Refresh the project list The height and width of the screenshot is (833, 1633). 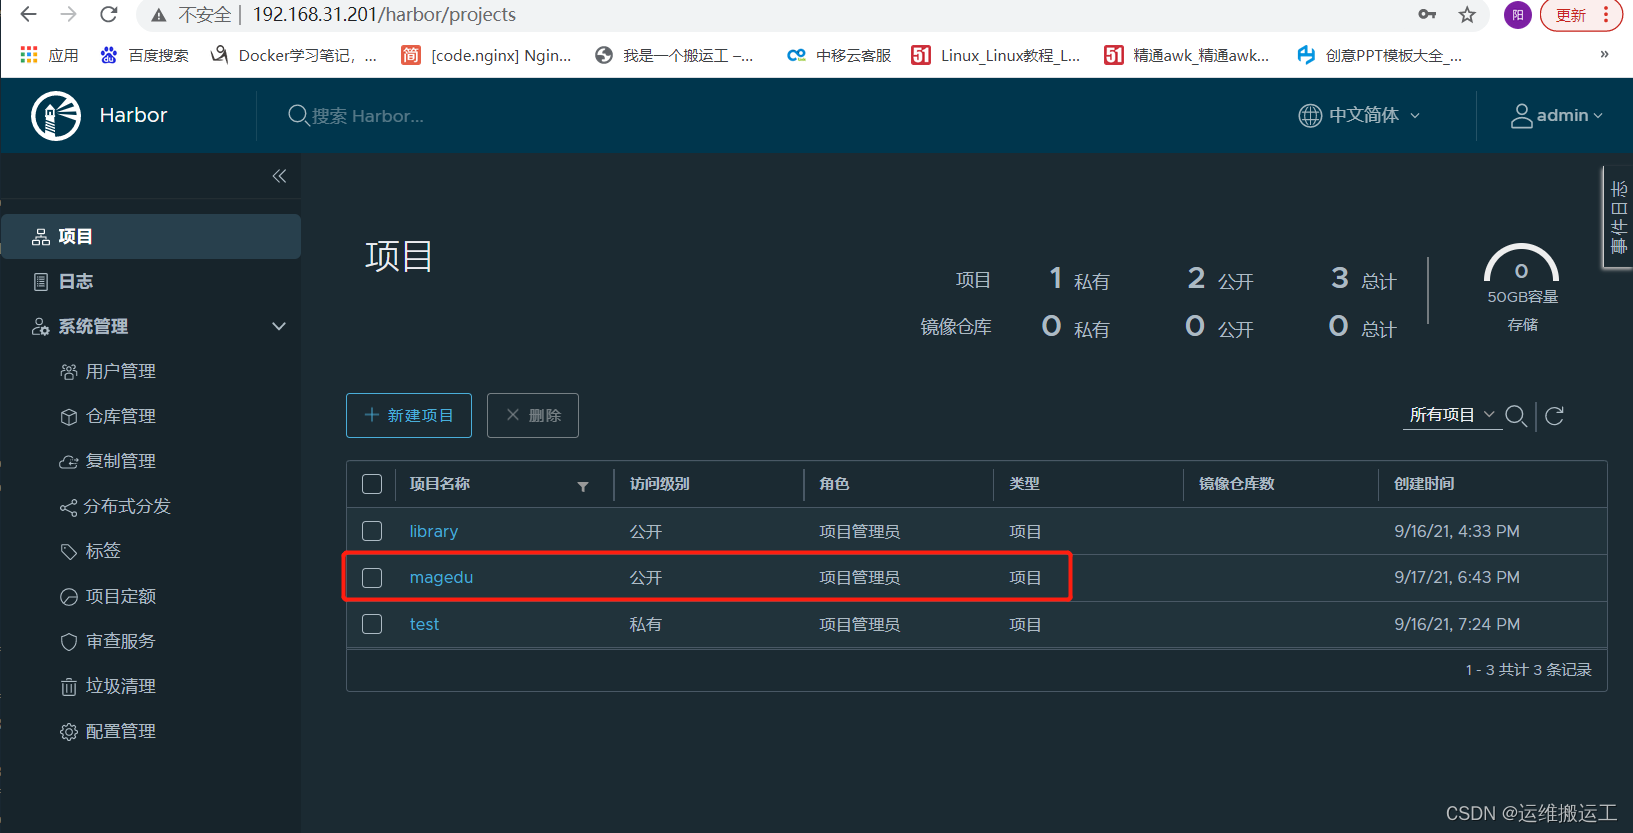click(1554, 416)
